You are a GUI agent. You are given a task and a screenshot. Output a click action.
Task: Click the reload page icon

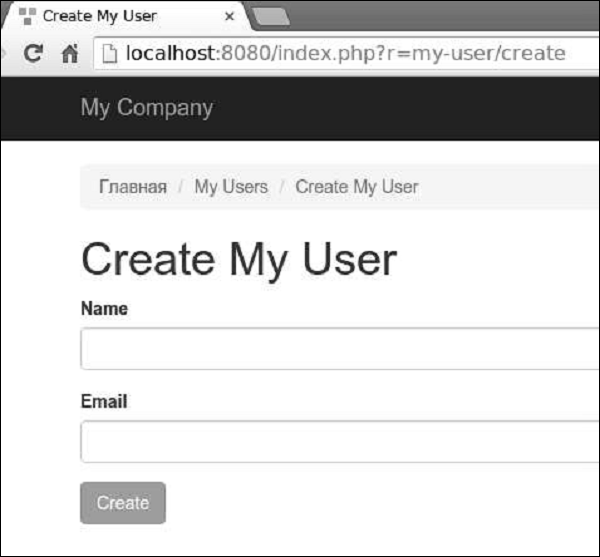[33, 54]
